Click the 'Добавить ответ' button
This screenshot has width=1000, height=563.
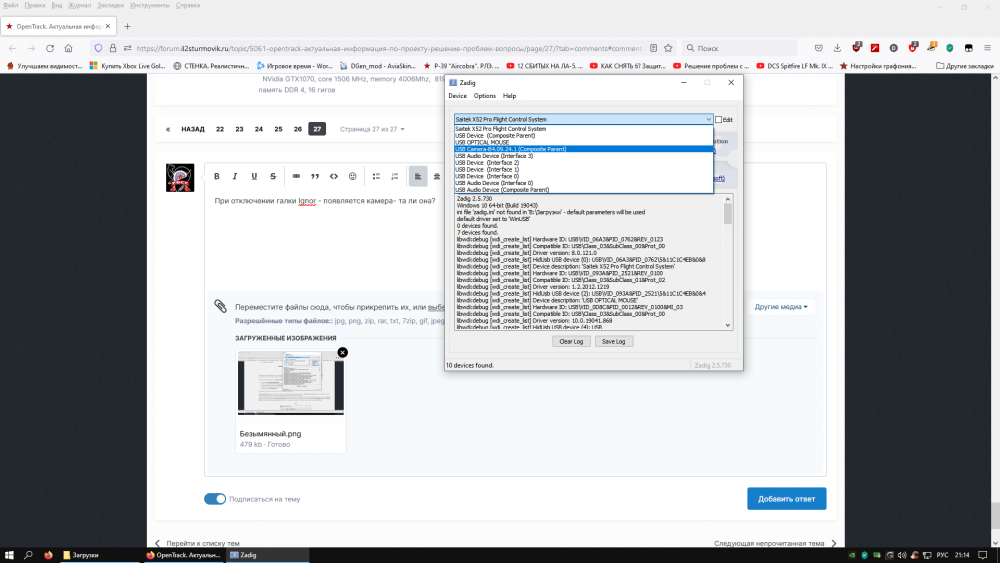[786, 499]
